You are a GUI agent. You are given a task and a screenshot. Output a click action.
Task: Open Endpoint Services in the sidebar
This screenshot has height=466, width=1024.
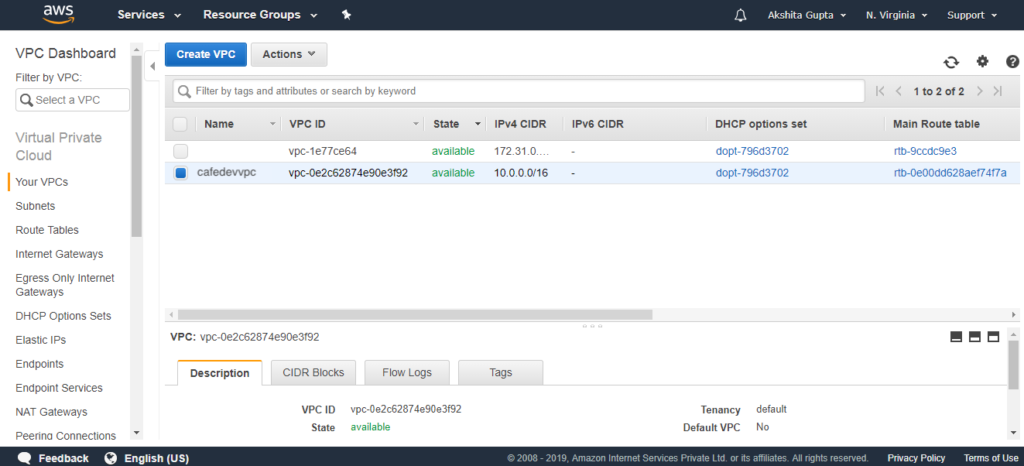click(59, 388)
